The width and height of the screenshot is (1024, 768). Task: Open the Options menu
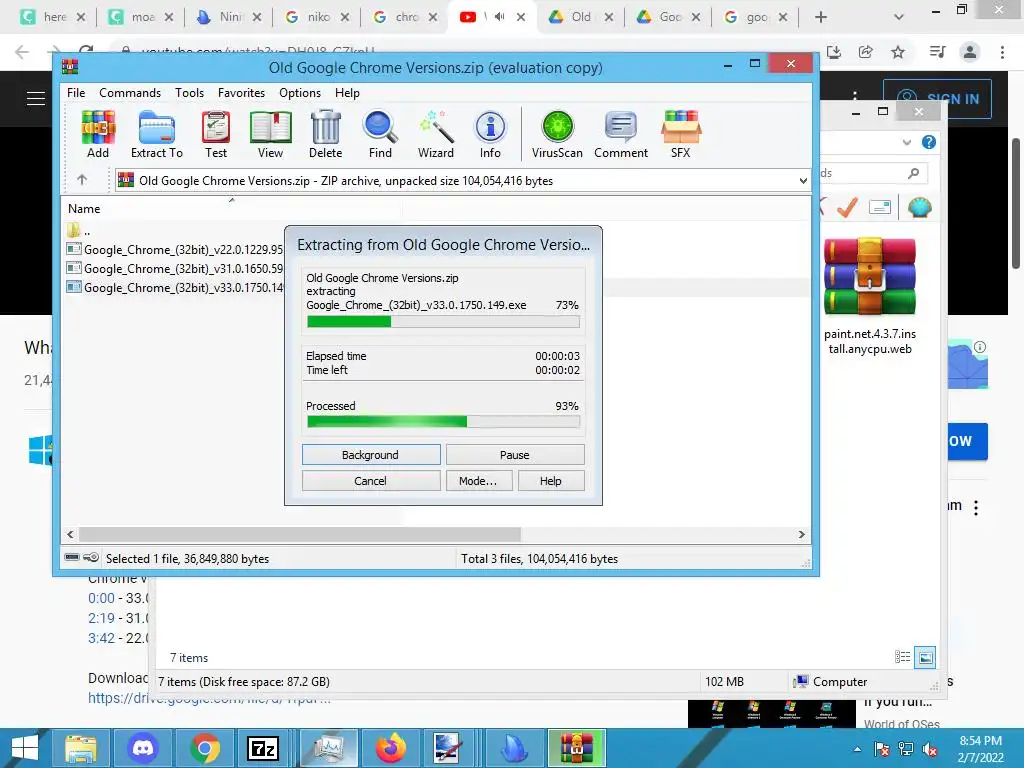[x=300, y=93]
